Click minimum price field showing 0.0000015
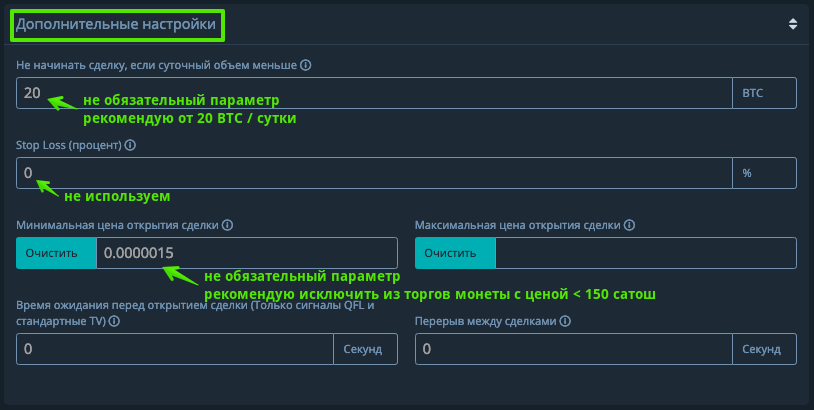814x410 pixels. 246,252
